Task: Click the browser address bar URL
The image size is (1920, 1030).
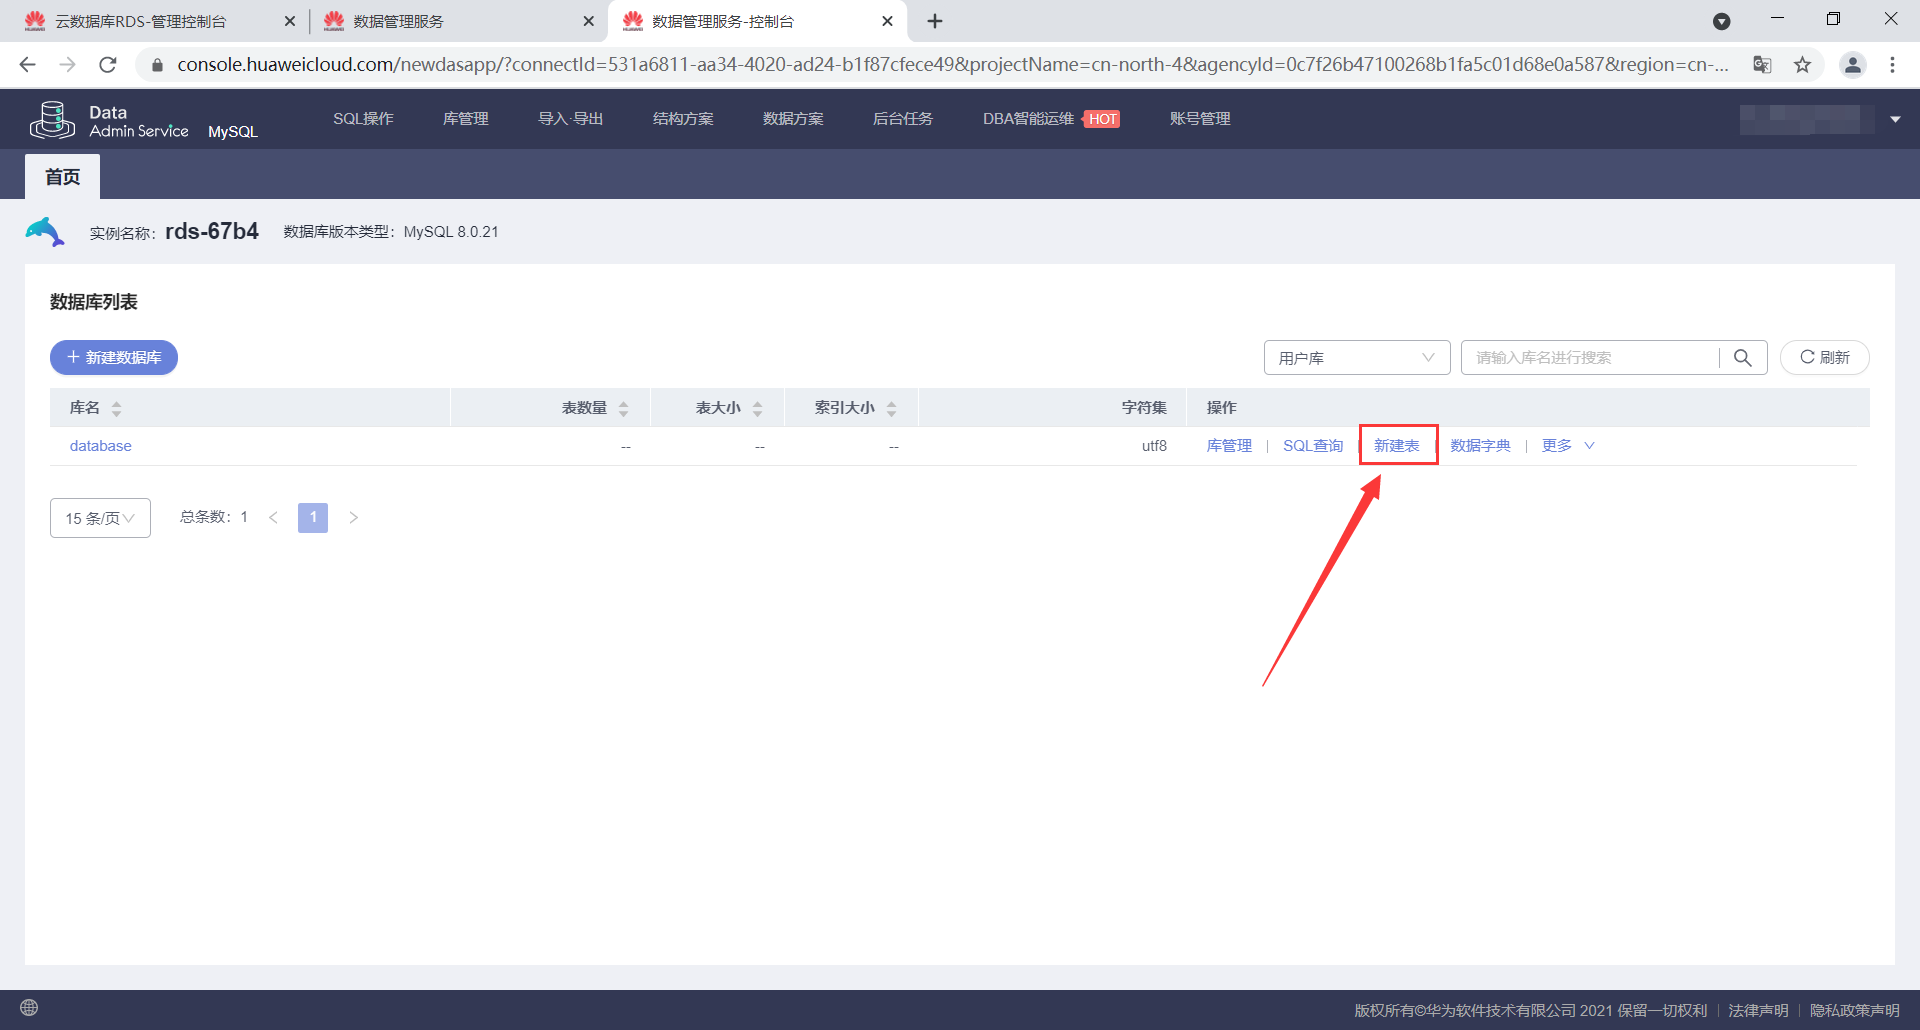Action: click(952, 65)
